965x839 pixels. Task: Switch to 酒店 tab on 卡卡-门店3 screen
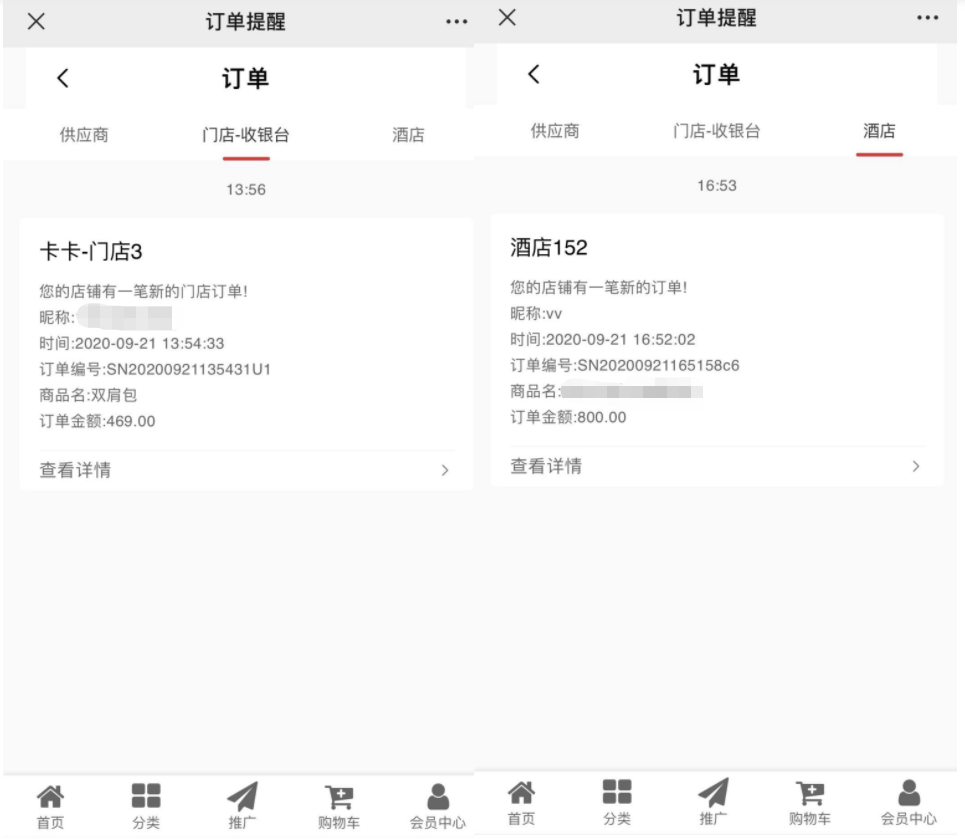(408, 135)
